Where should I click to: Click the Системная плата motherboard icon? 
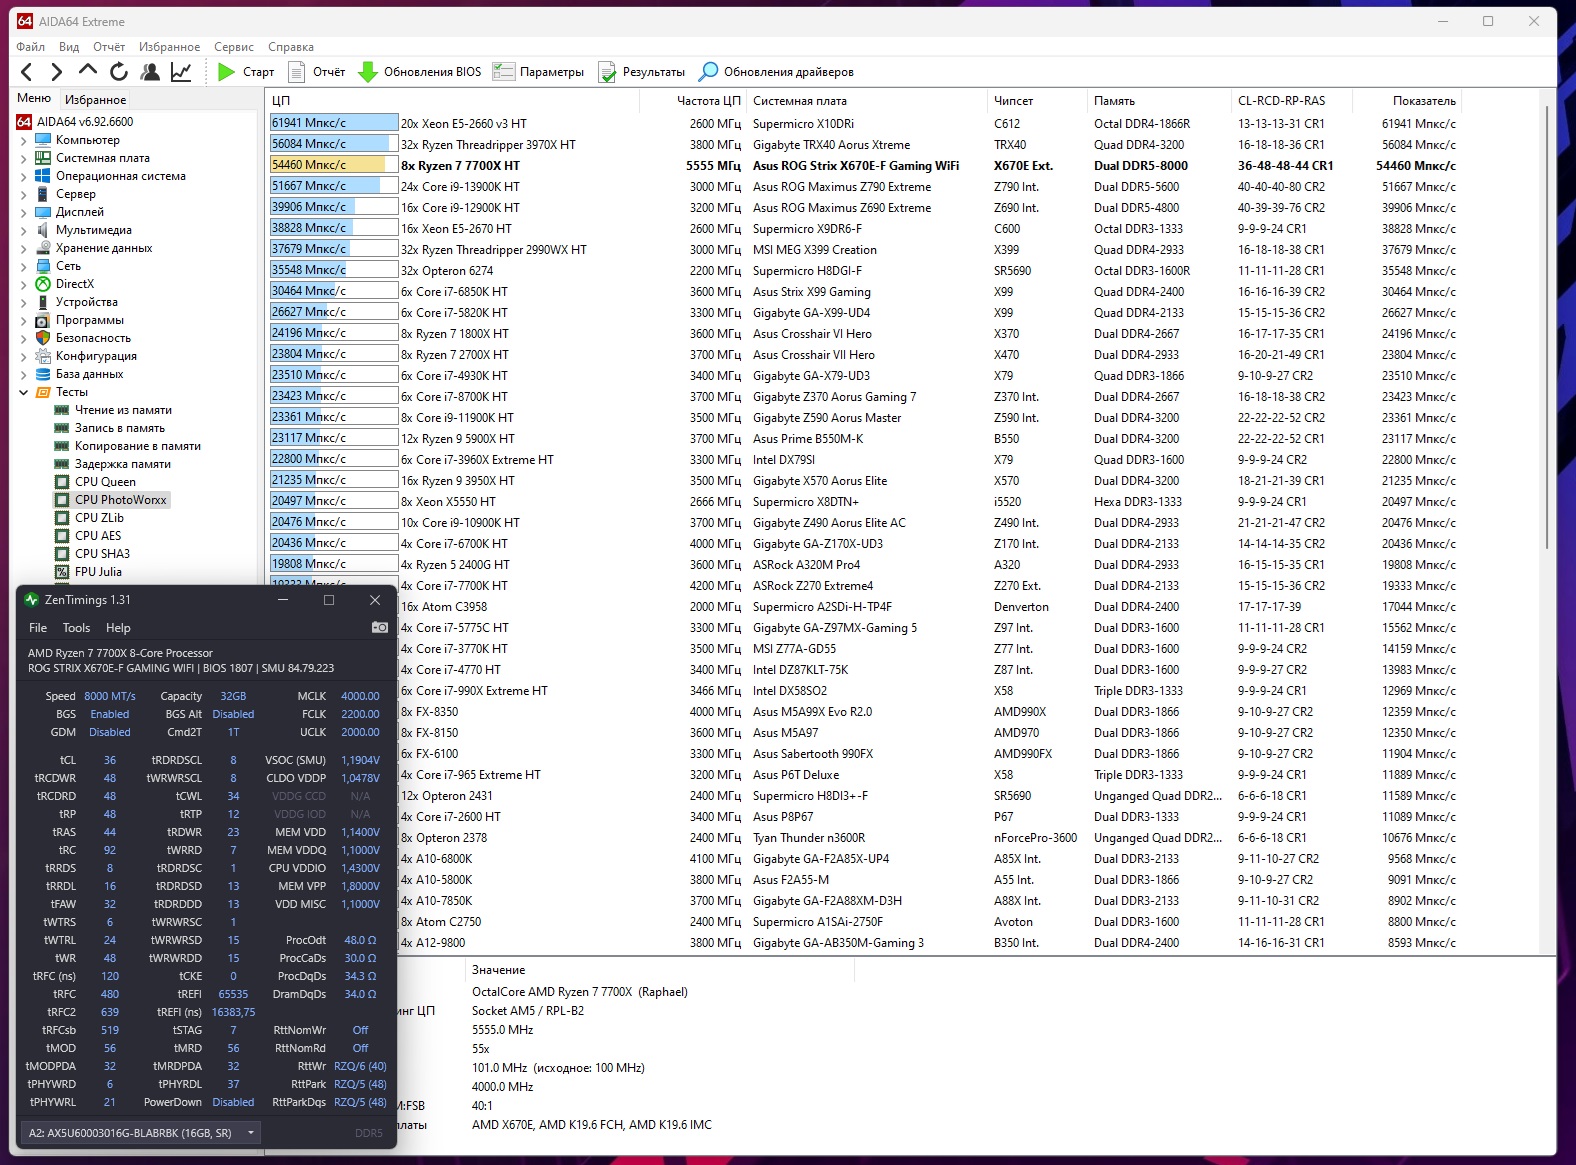coord(43,158)
